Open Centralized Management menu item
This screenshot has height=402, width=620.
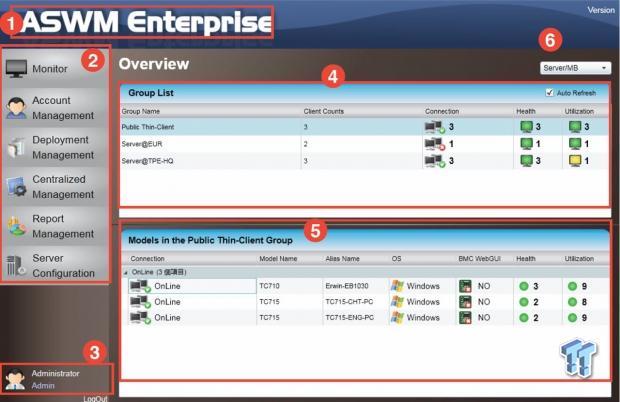tap(55, 187)
